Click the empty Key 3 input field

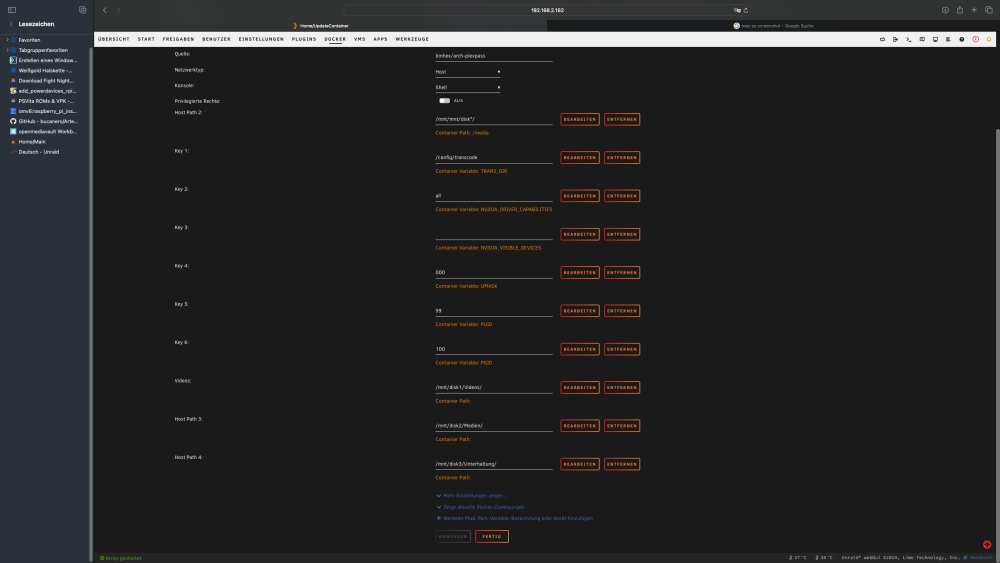click(x=494, y=234)
